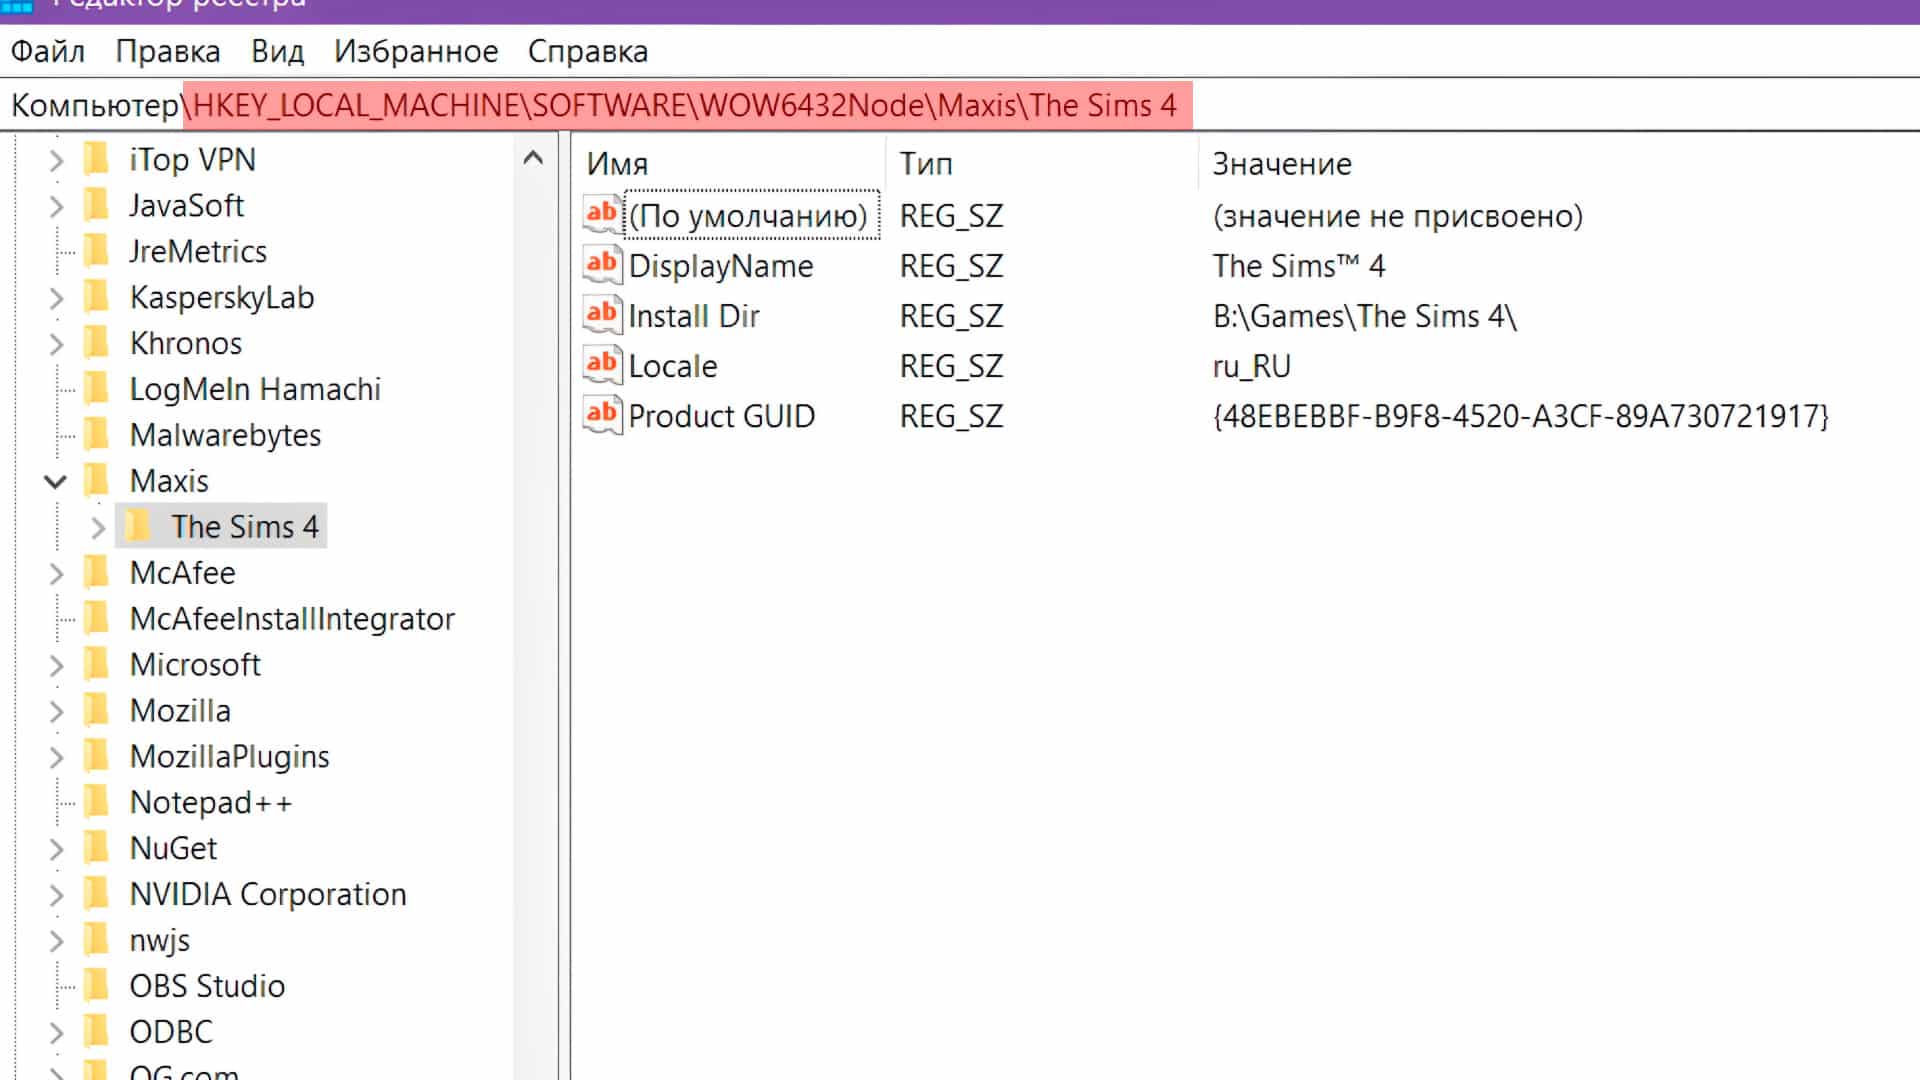The height and width of the screenshot is (1080, 1920).
Task: Select the OBS Studio folder icon
Action: [x=97, y=986]
